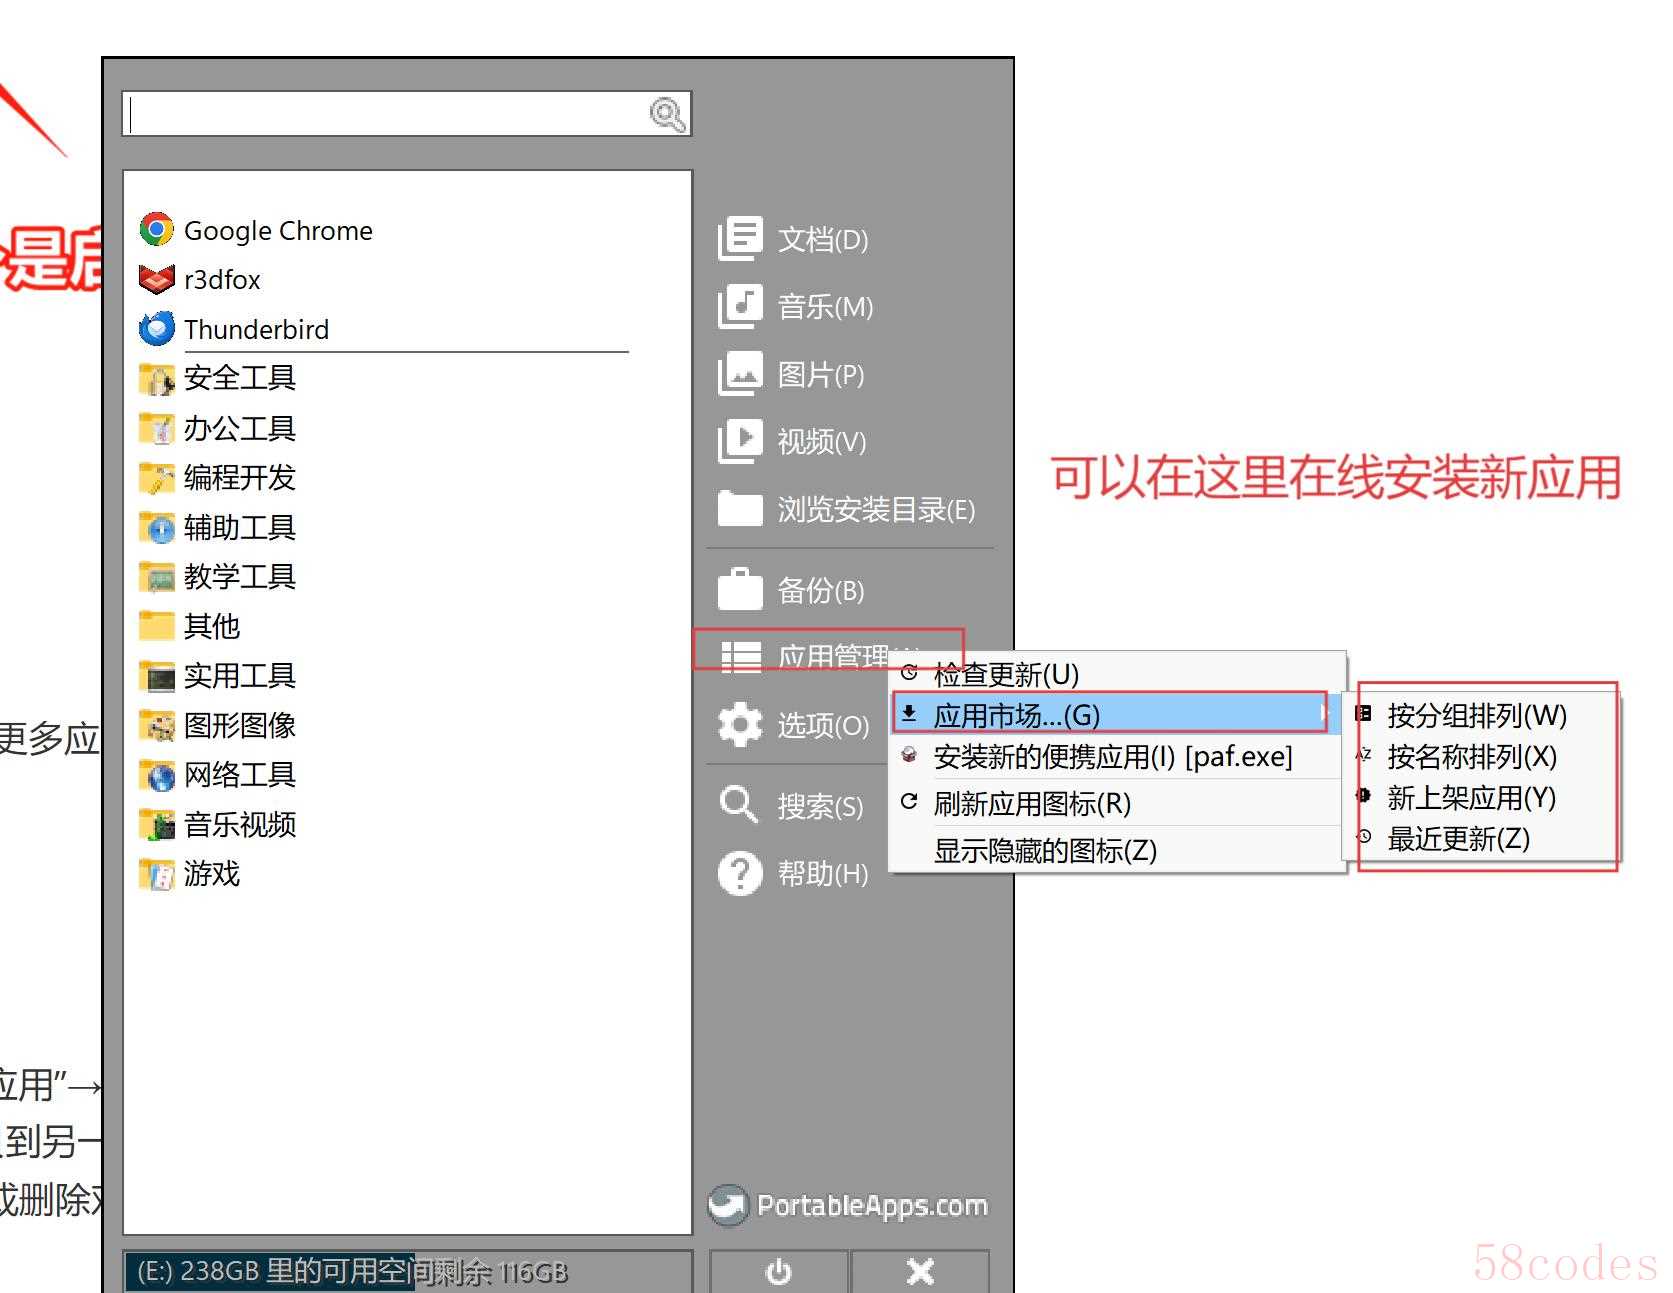Open the 办公工具 folder icon
Image resolution: width=1673 pixels, height=1293 pixels.
coord(156,428)
